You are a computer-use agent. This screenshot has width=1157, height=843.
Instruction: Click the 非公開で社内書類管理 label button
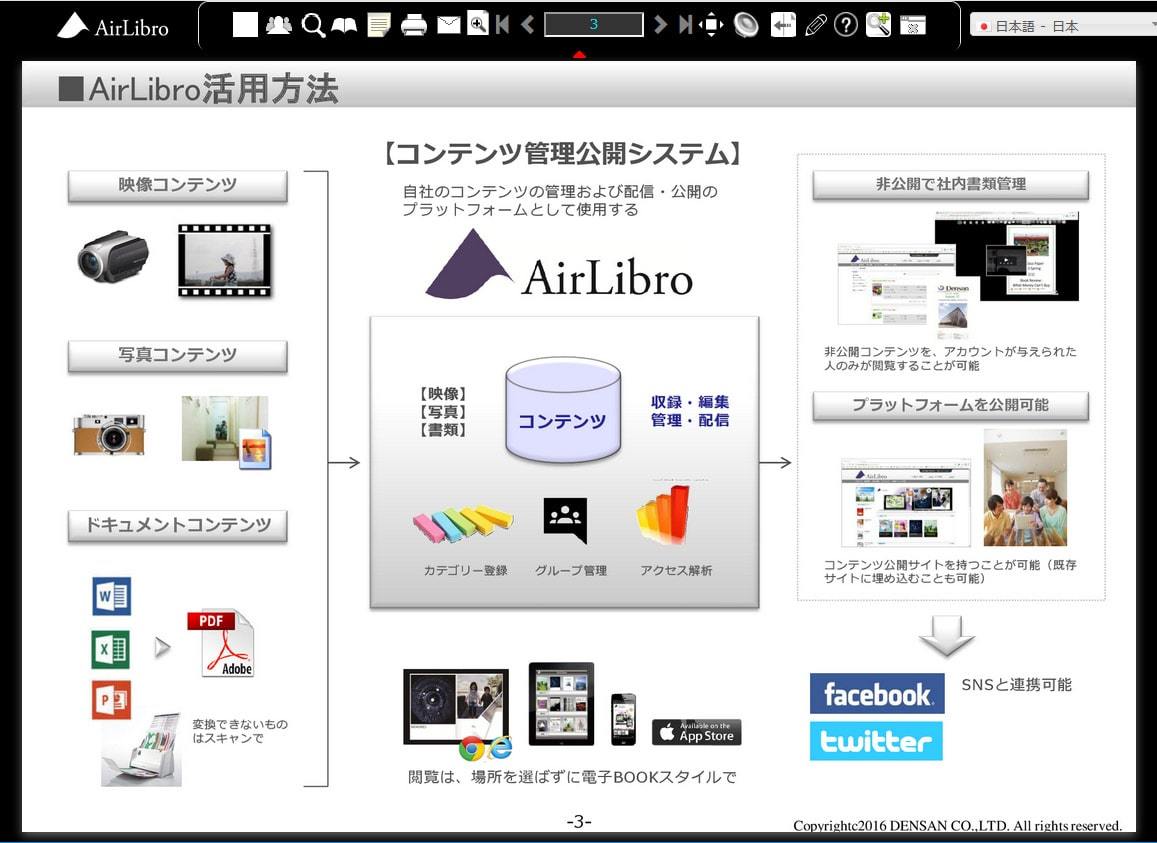950,185
